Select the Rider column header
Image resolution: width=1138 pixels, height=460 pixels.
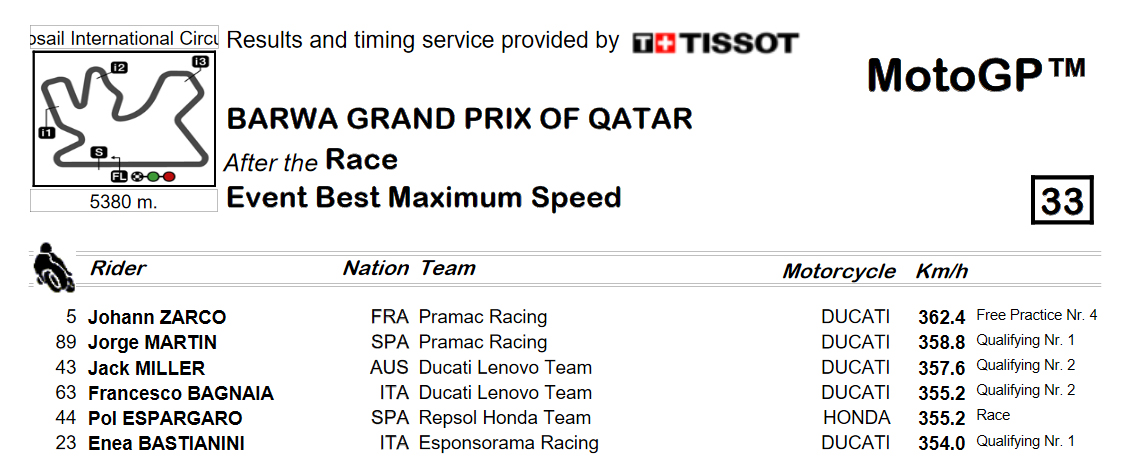[118, 268]
